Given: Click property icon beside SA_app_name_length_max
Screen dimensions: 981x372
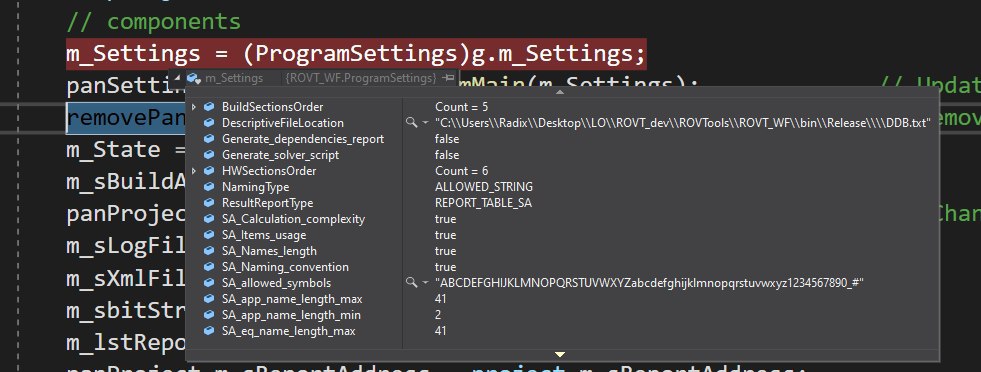Looking at the screenshot, I should pos(210,299).
